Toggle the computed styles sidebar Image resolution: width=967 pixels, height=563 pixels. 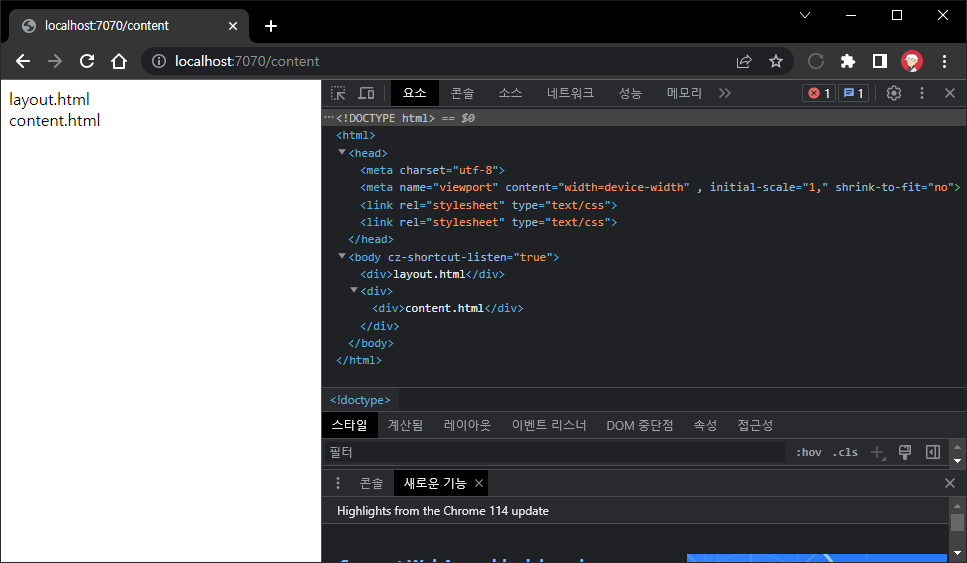933,452
